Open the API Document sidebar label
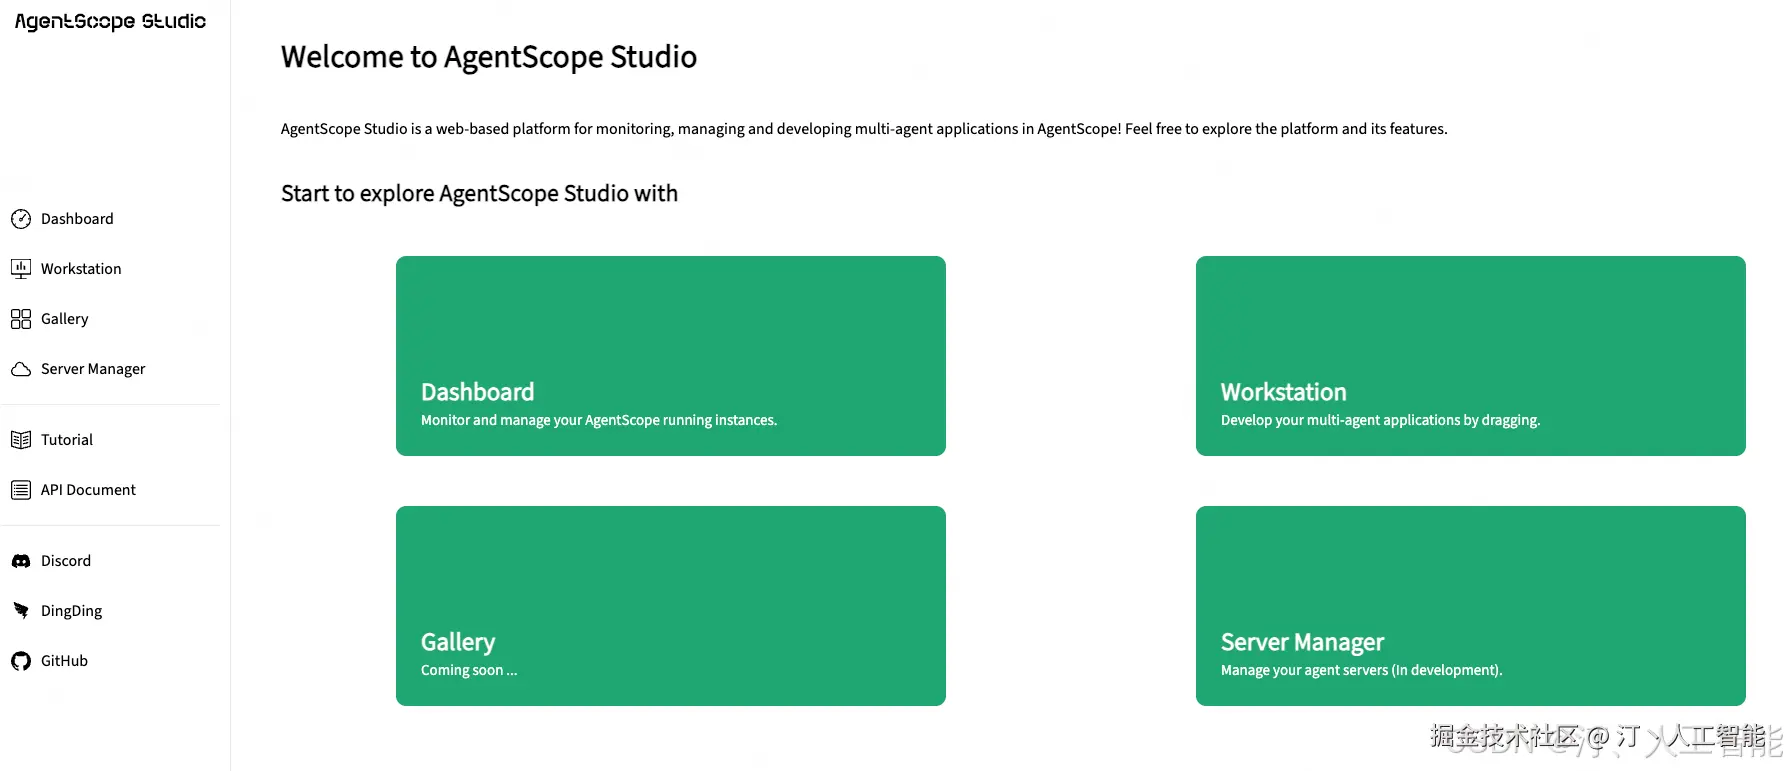The image size is (1787, 771). point(88,490)
